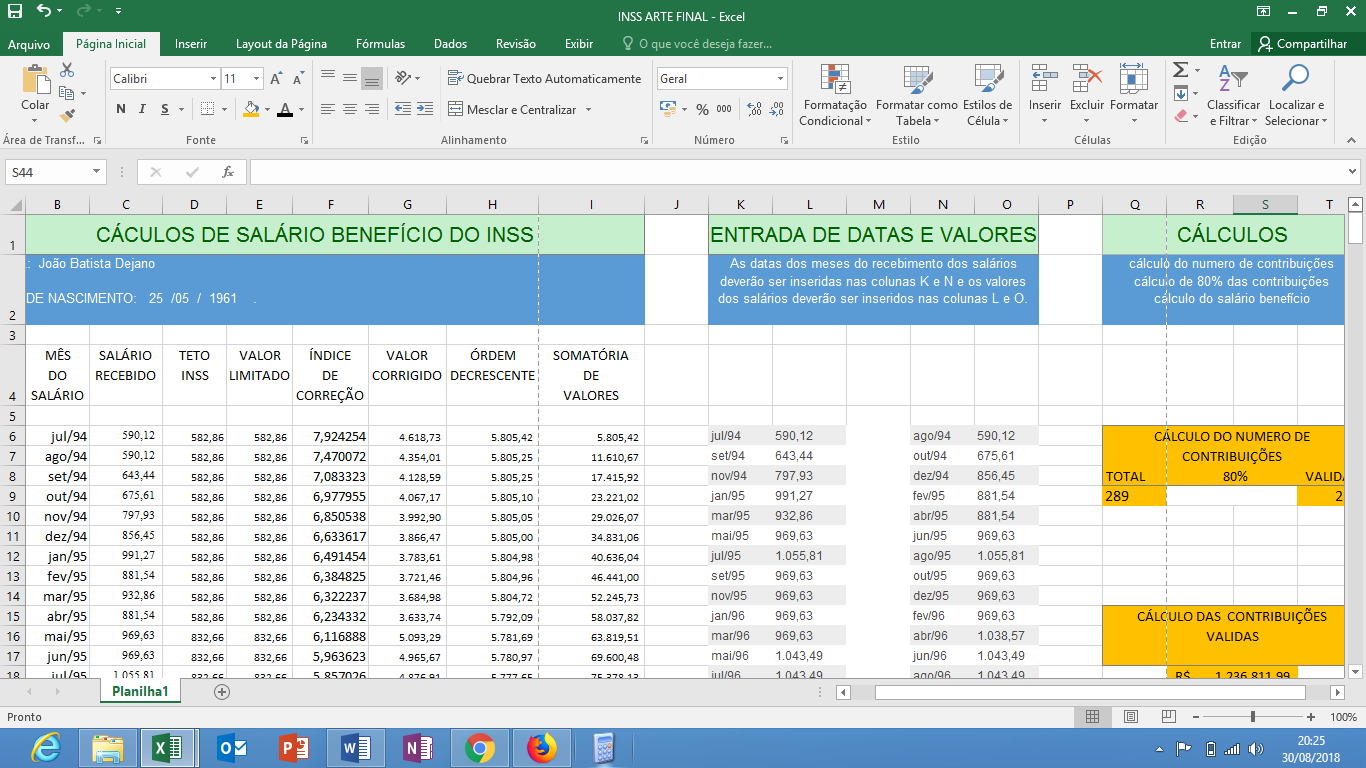Screen dimensions: 1366x768
Task: Expand Mesclar e Centralizar dropdown arrow
Action: (589, 109)
